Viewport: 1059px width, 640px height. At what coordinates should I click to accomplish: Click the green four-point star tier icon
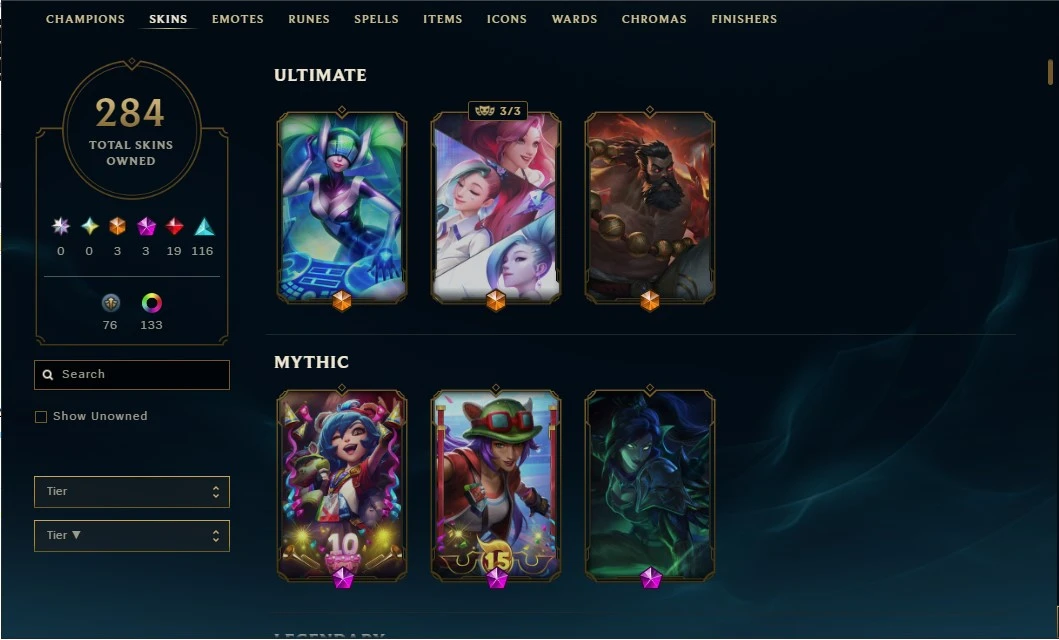pyautogui.click(x=89, y=227)
